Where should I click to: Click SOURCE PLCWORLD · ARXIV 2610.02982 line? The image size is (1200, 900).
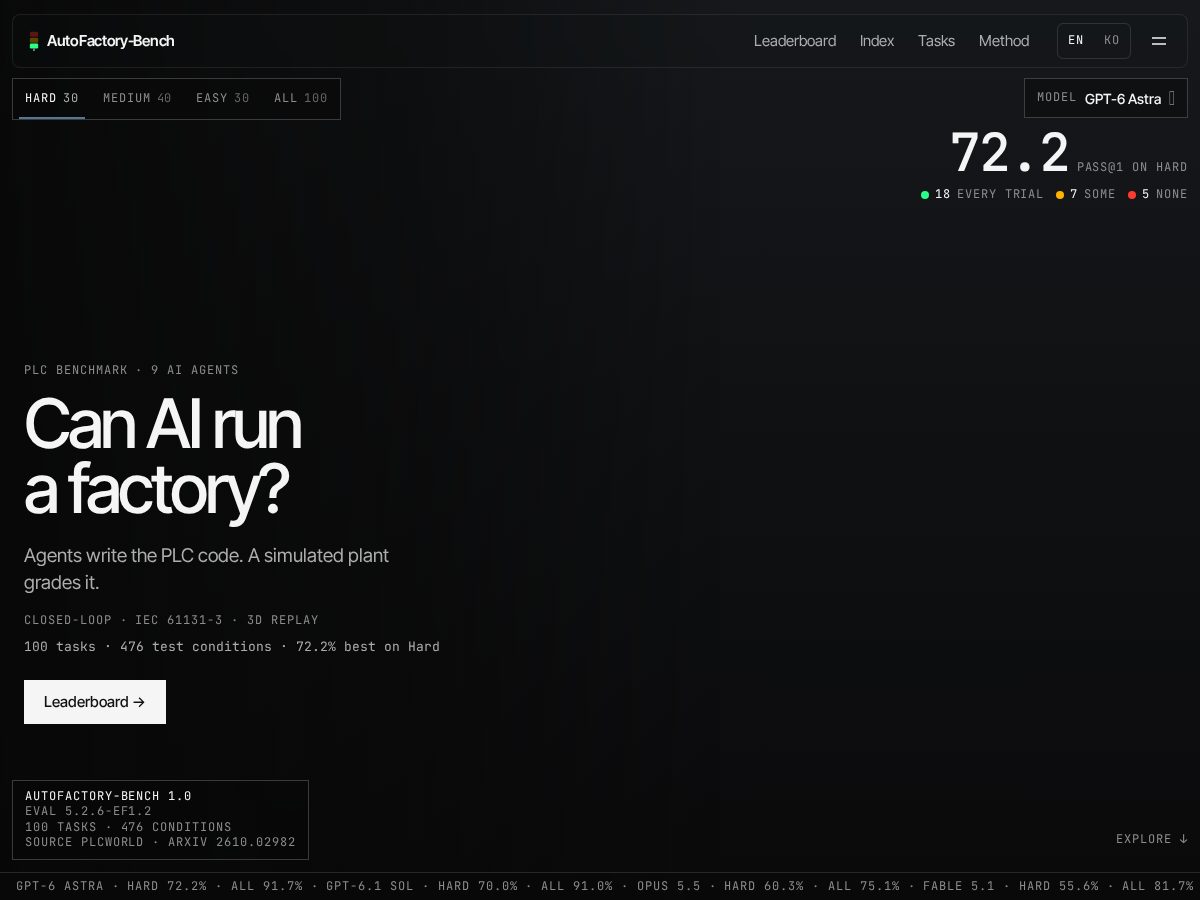pyautogui.click(x=160, y=842)
